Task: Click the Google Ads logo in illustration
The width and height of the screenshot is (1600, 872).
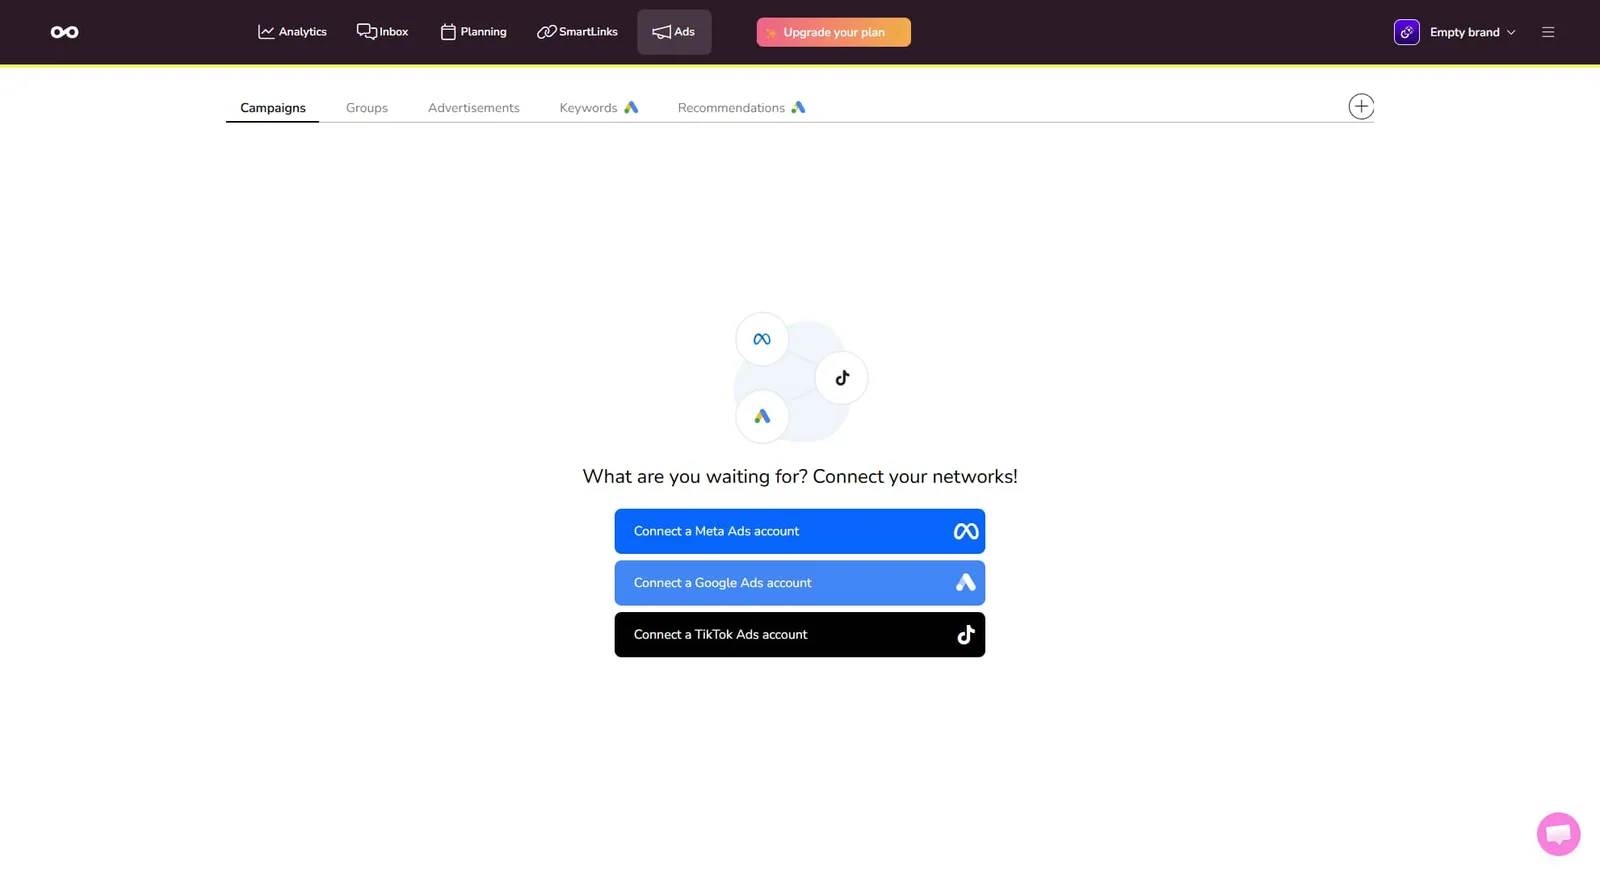Action: 762,416
